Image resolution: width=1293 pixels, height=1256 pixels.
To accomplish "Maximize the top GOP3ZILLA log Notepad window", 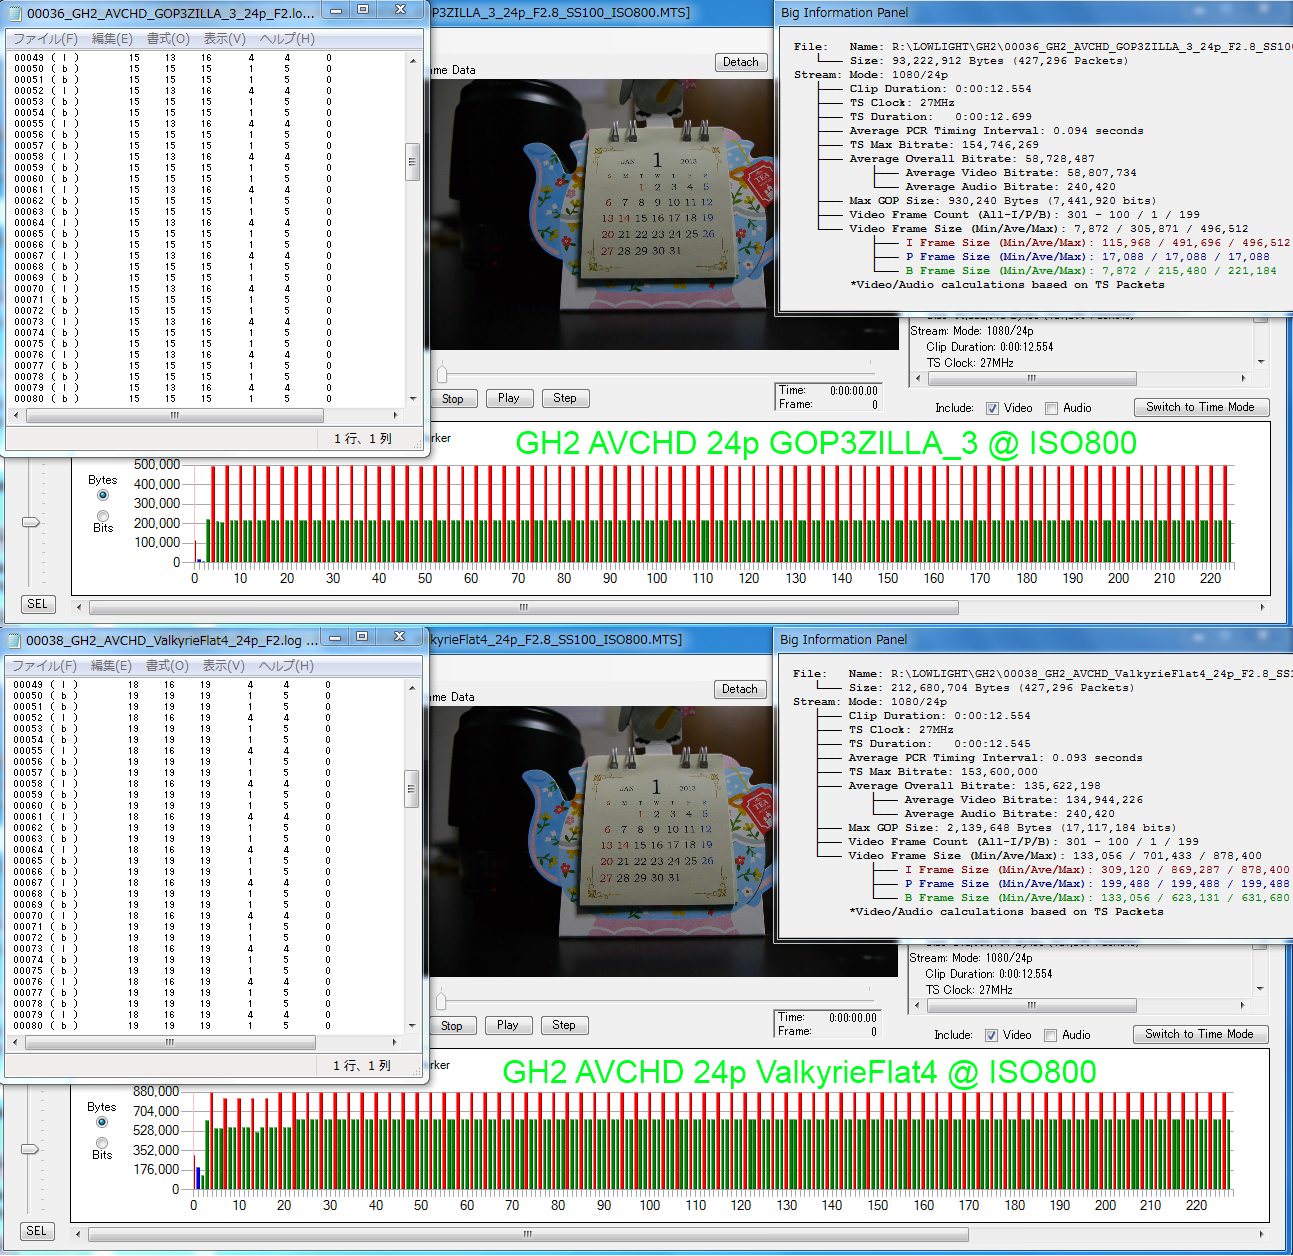I will tap(363, 11).
